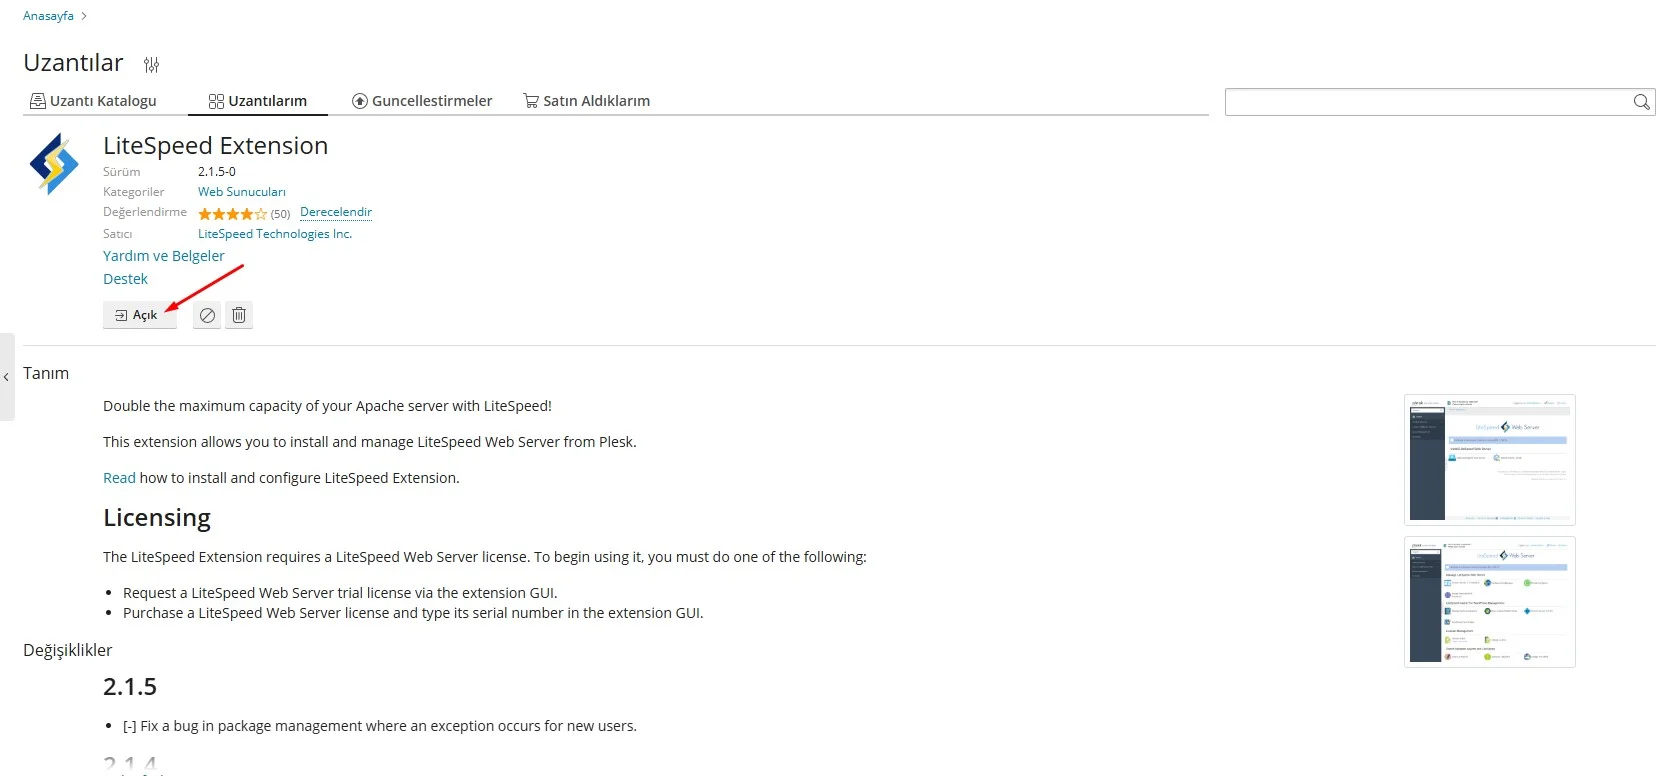The height and width of the screenshot is (776, 1666).
Task: Open the Guncellestirmeler tab
Action: click(x=422, y=101)
